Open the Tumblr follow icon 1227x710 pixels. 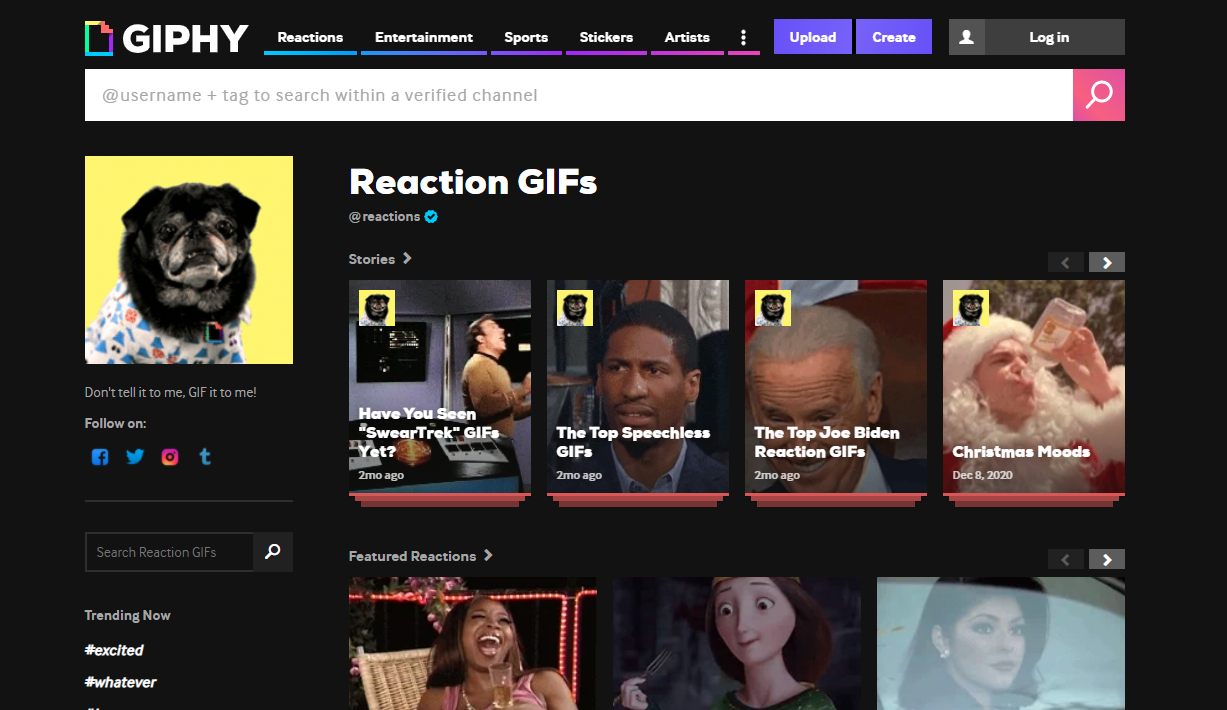click(x=205, y=457)
